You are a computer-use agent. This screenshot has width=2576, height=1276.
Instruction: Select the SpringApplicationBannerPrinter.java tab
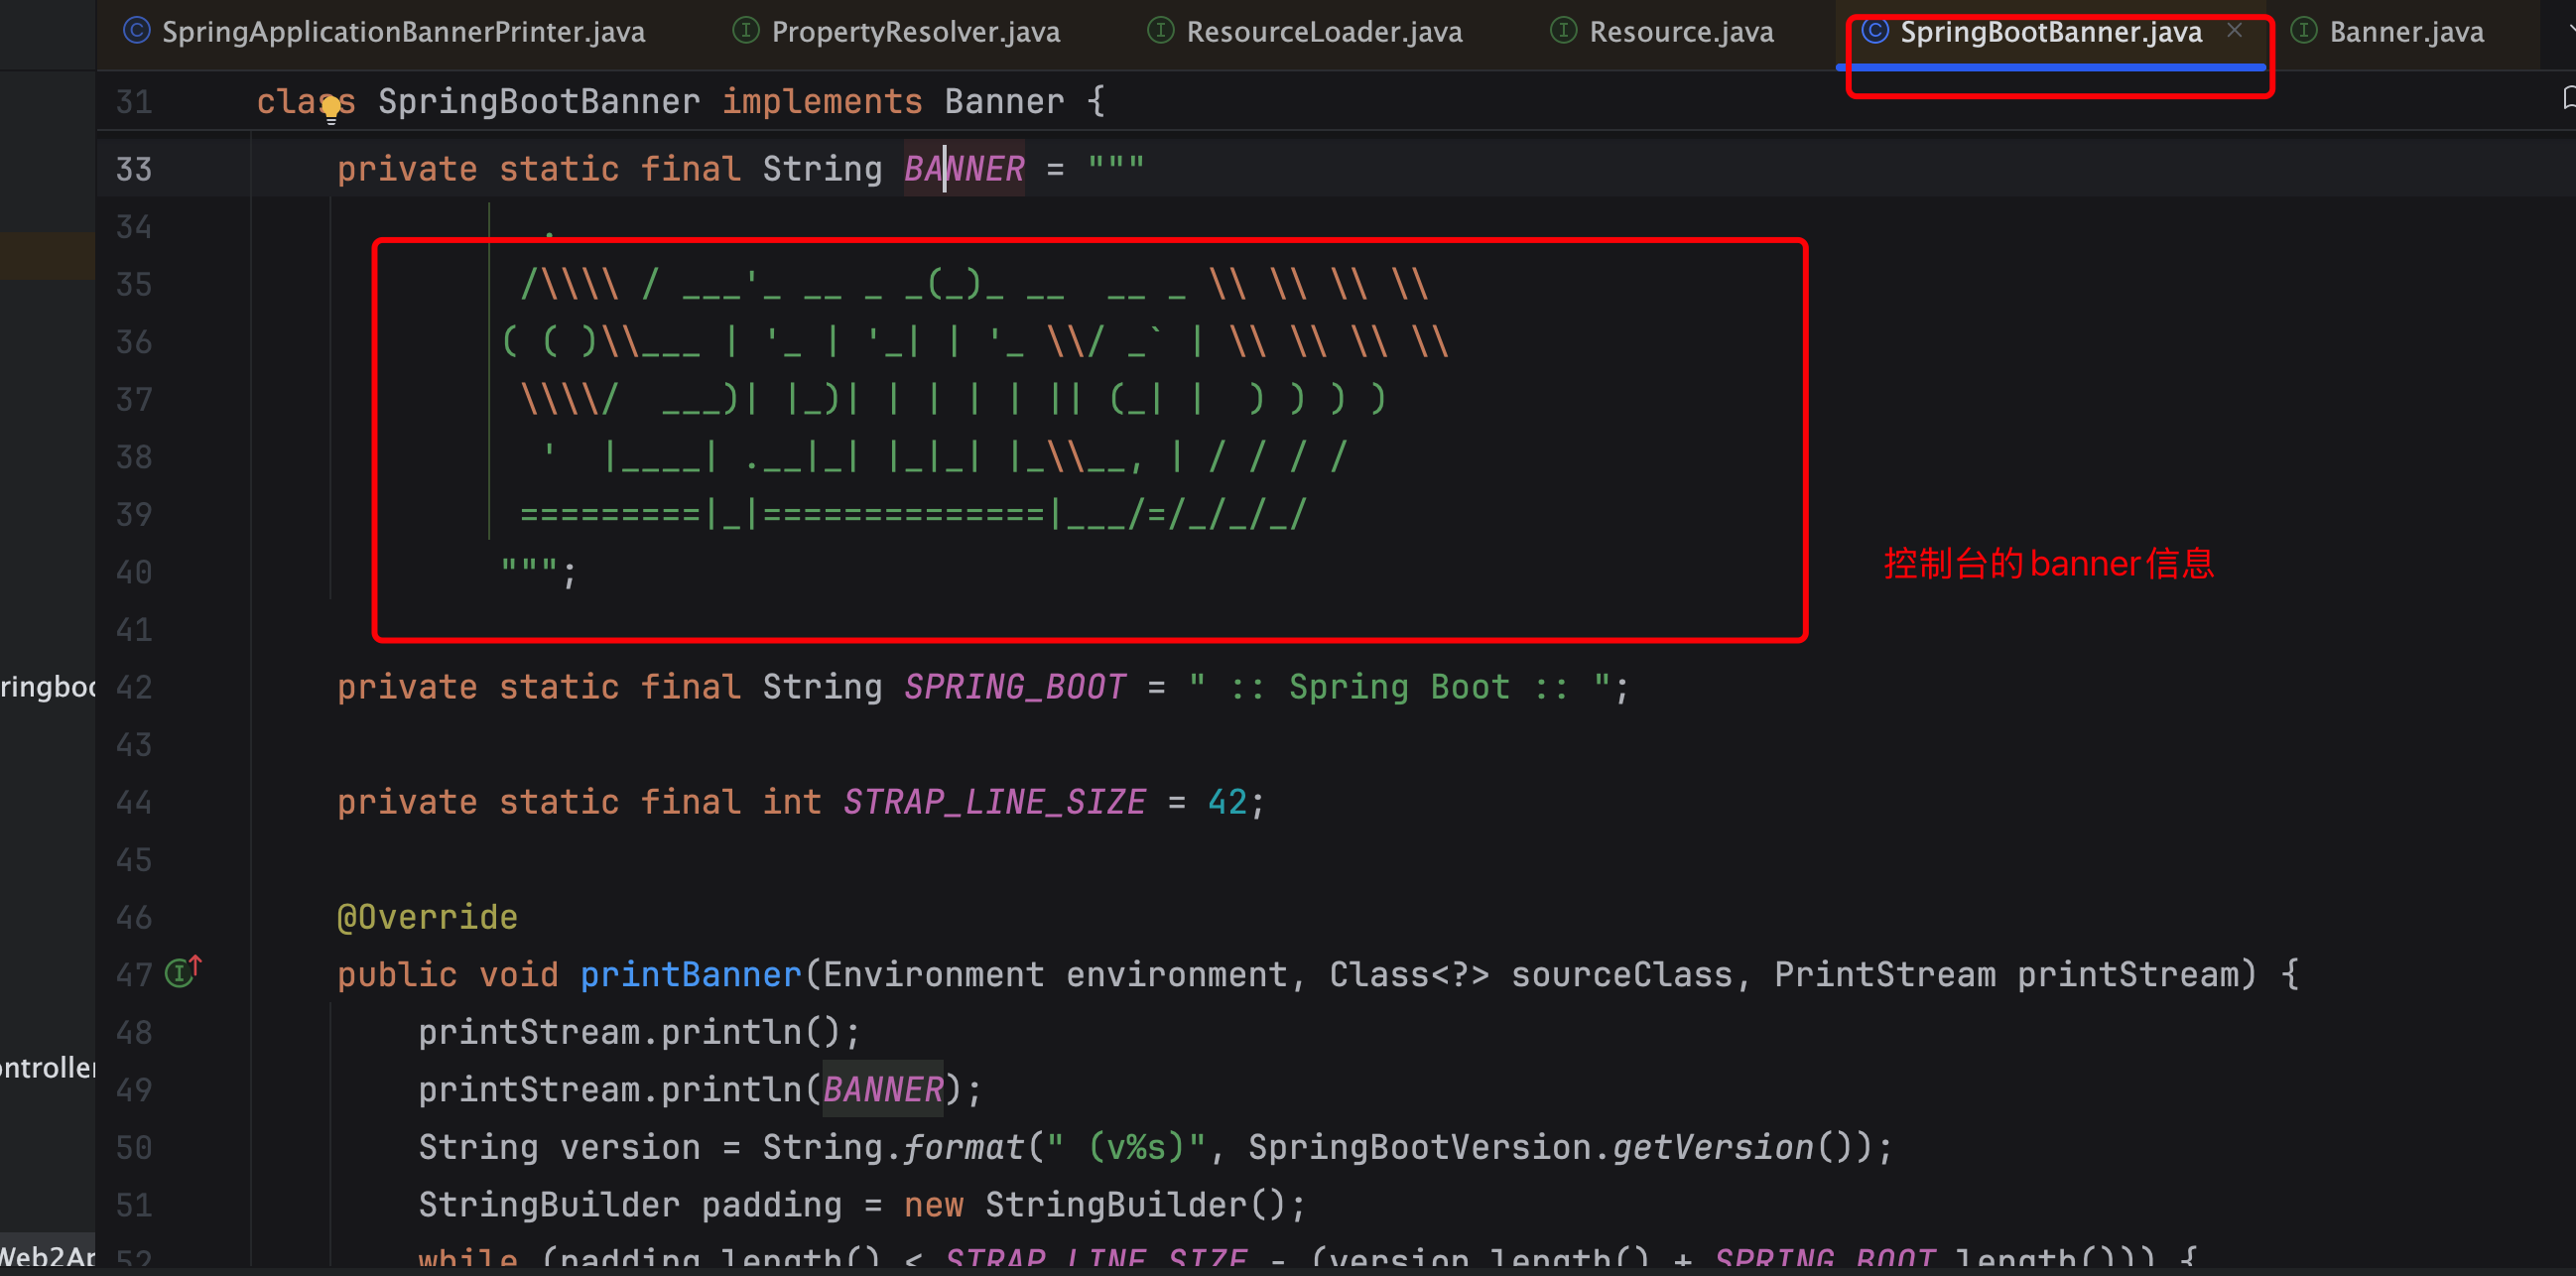coord(403,32)
